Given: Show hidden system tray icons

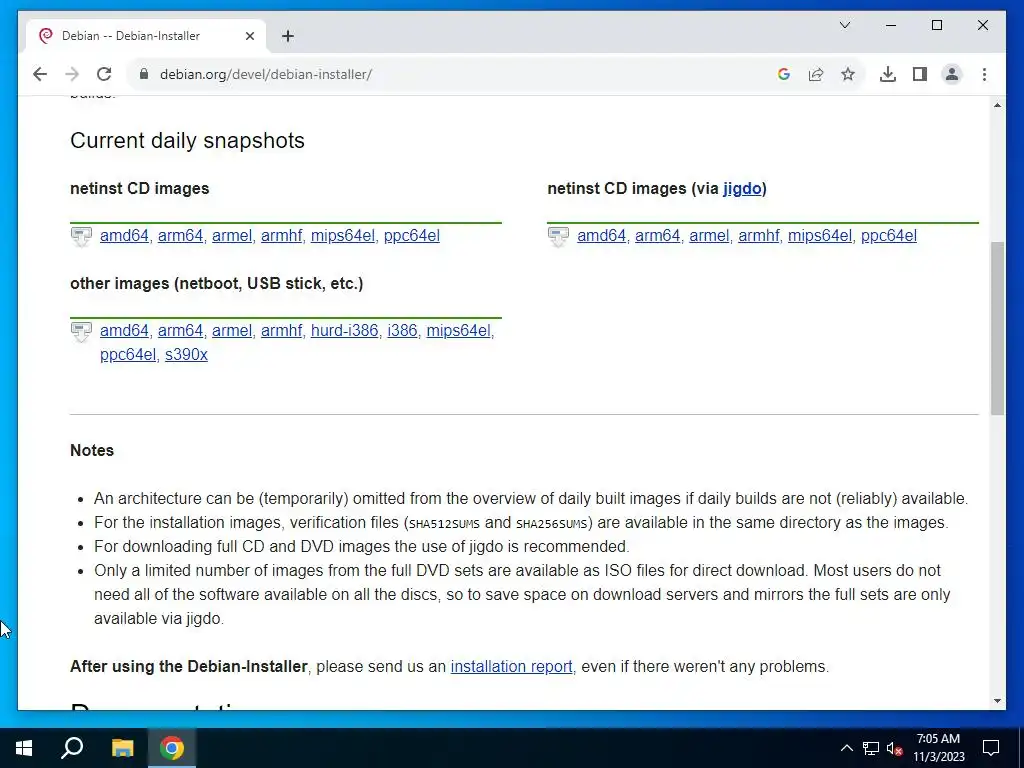Looking at the screenshot, I should click(x=846, y=748).
